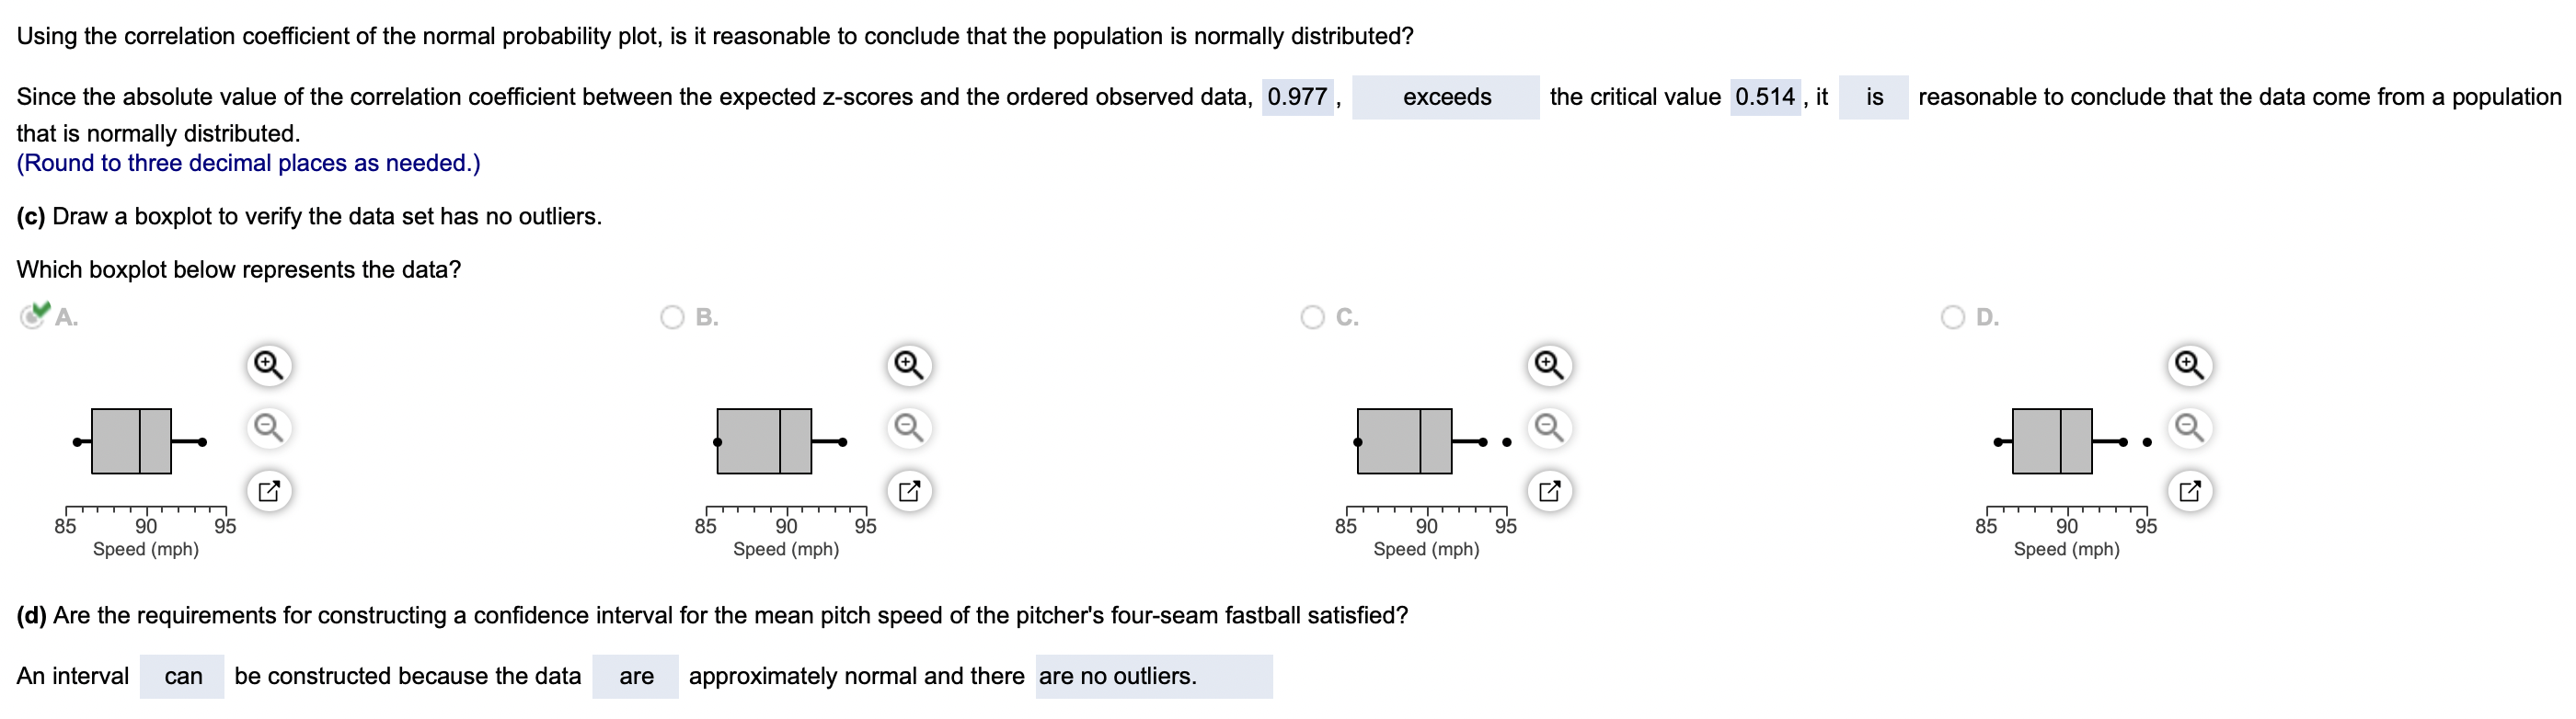Select answer option D radio button
This screenshot has width=2576, height=719.
coord(1952,317)
